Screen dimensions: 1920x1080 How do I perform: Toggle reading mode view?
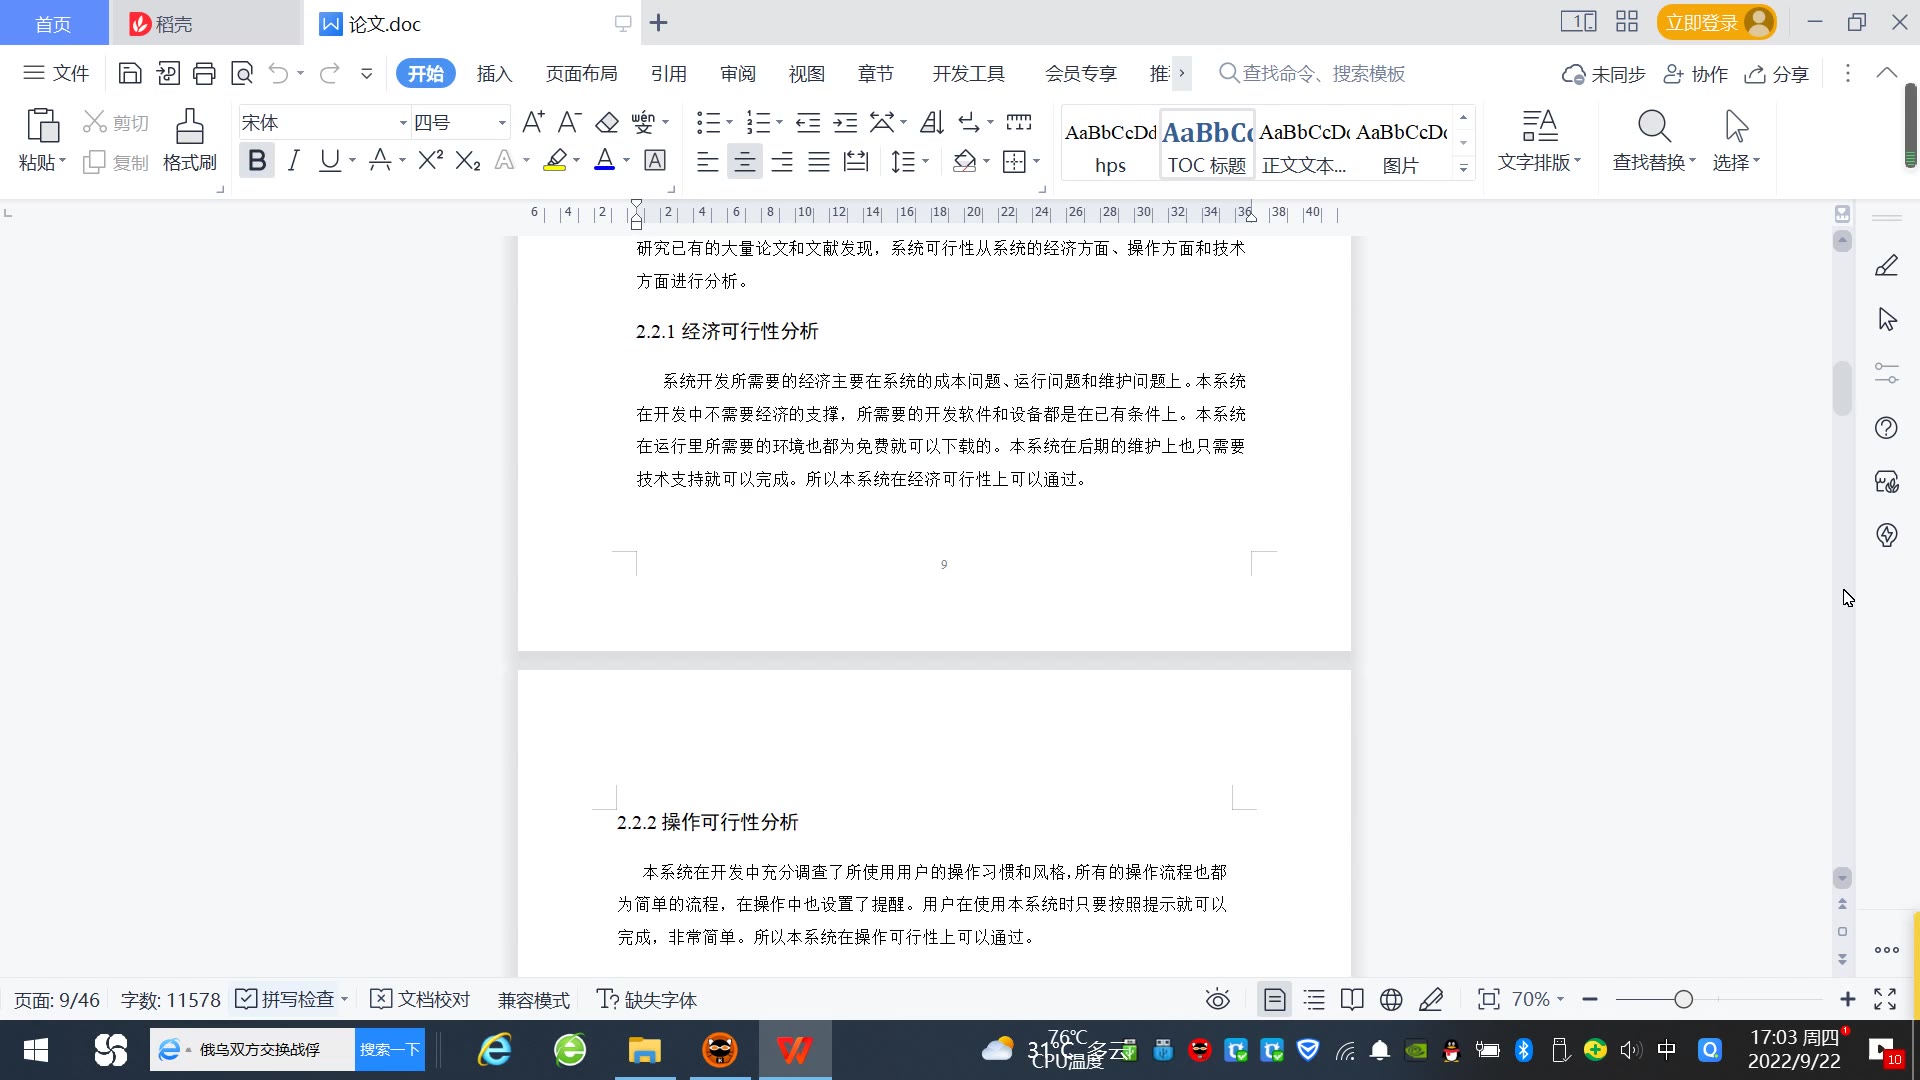click(x=1352, y=999)
